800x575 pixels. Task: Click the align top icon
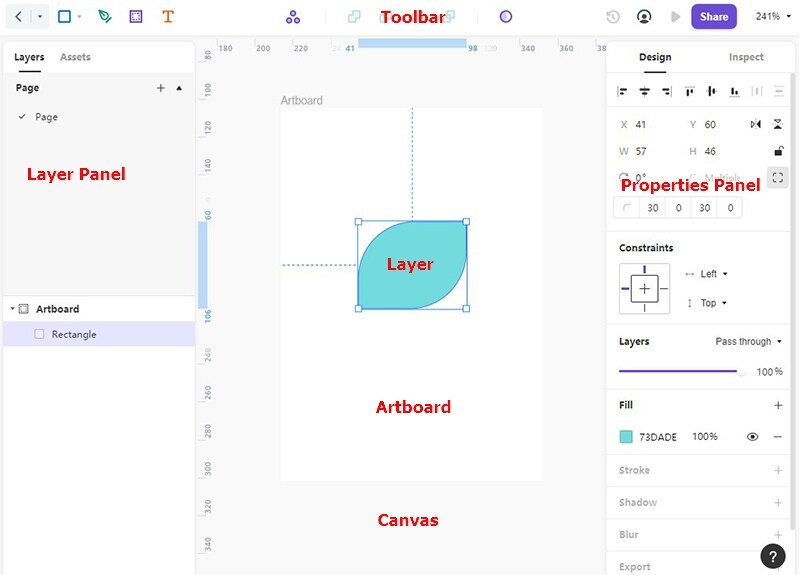tap(689, 91)
